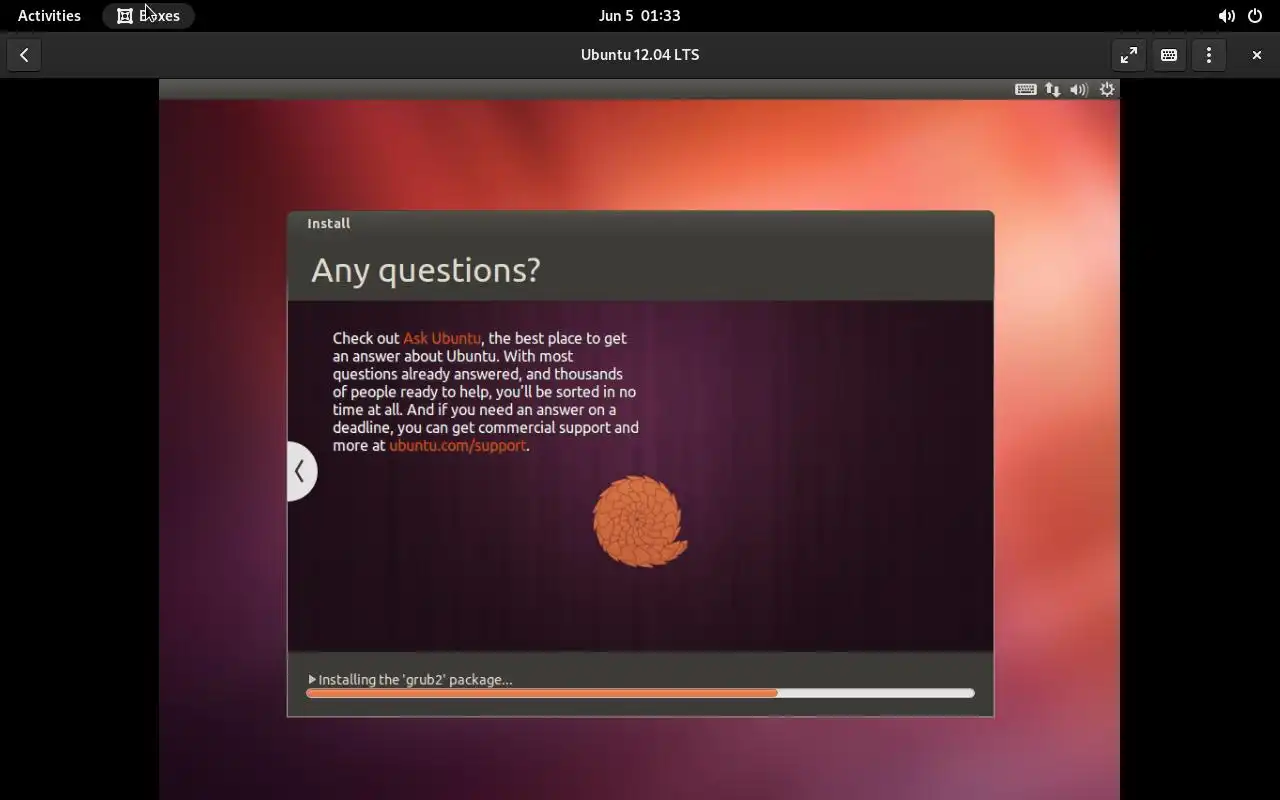Screen dimensions: 1280x800
Task: Open the clock showing Jun 5 01:33
Action: (x=640, y=15)
